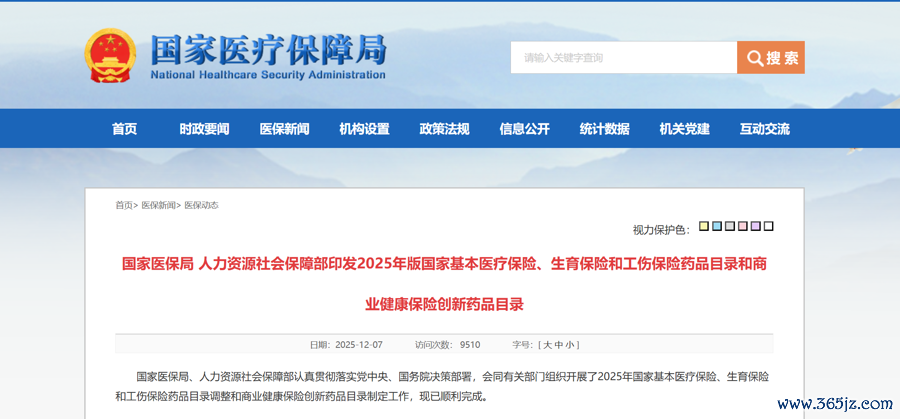Open the 信息公开 navigation item

[x=524, y=129]
